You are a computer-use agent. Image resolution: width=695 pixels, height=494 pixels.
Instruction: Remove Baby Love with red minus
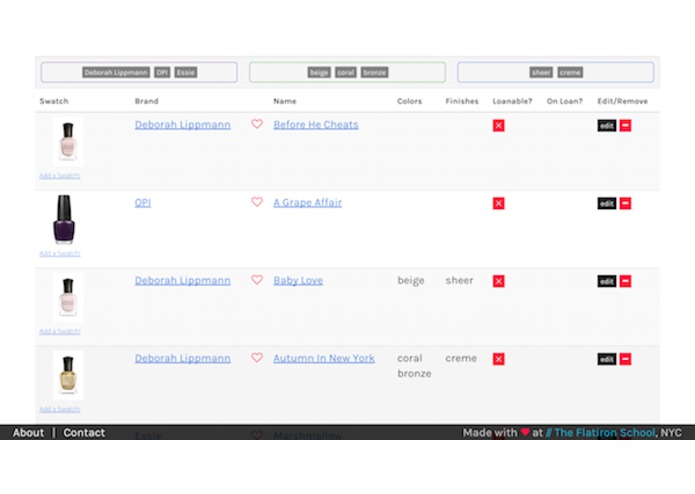pyautogui.click(x=625, y=281)
